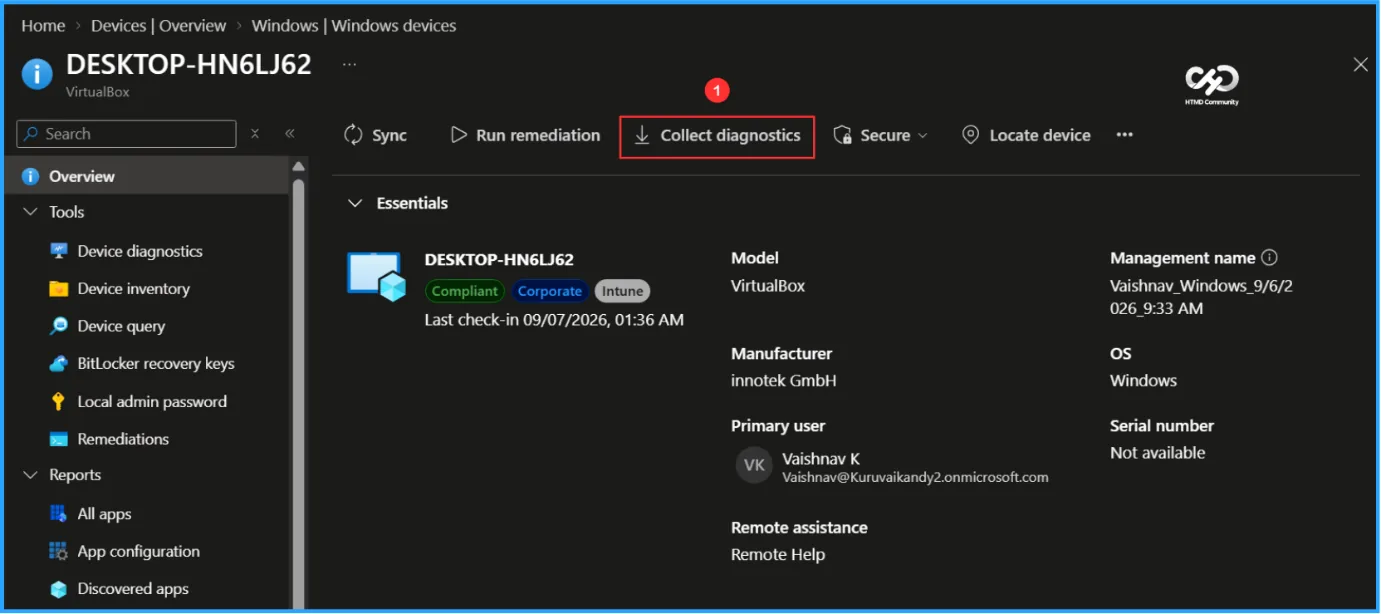Click the Locate device button label

1040,135
